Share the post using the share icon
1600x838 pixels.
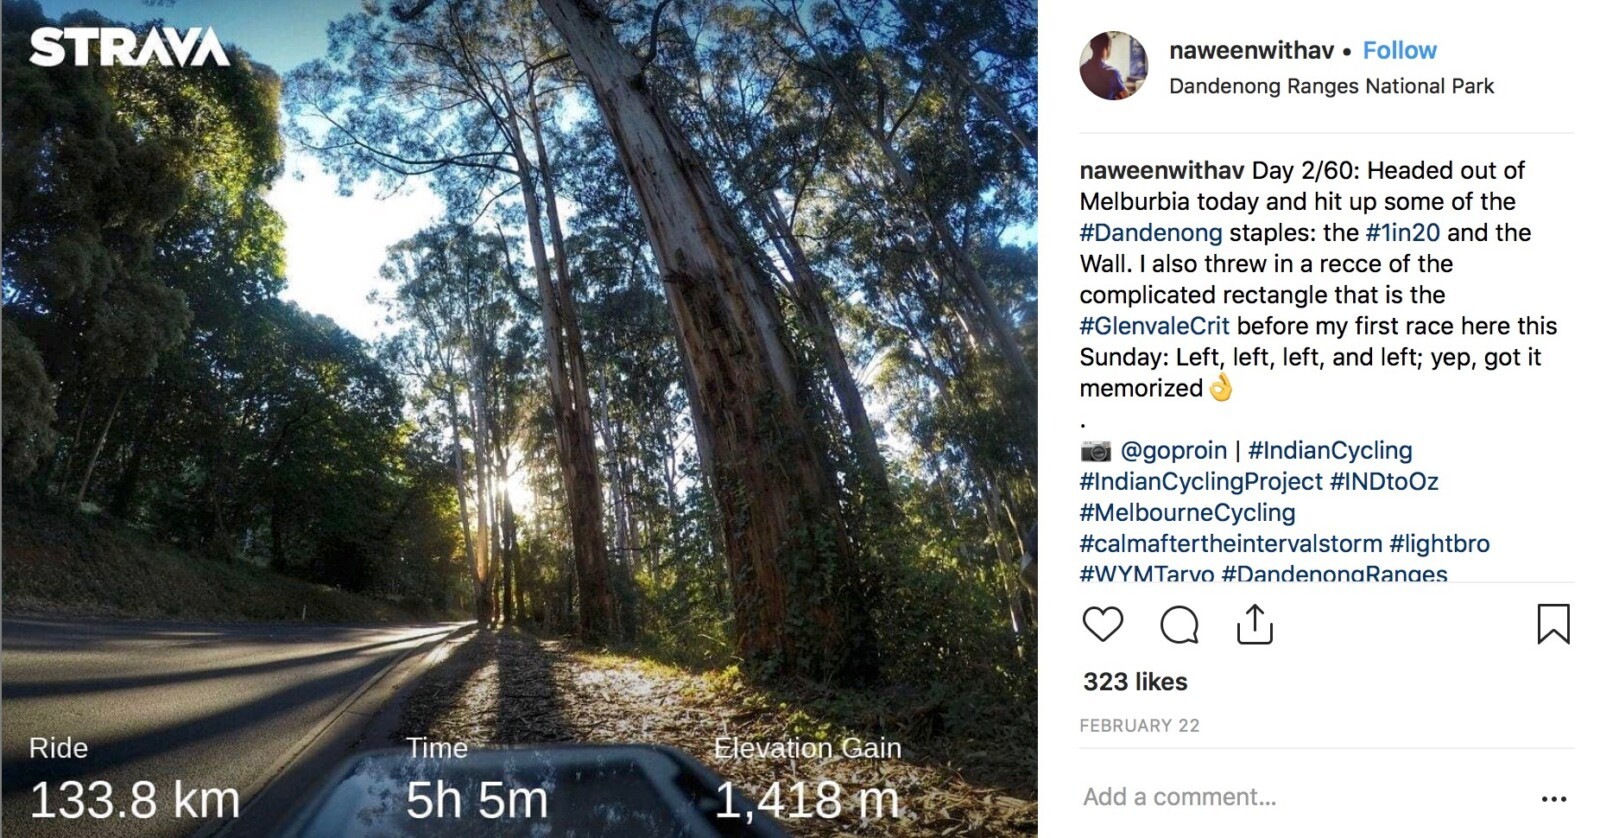[1254, 624]
